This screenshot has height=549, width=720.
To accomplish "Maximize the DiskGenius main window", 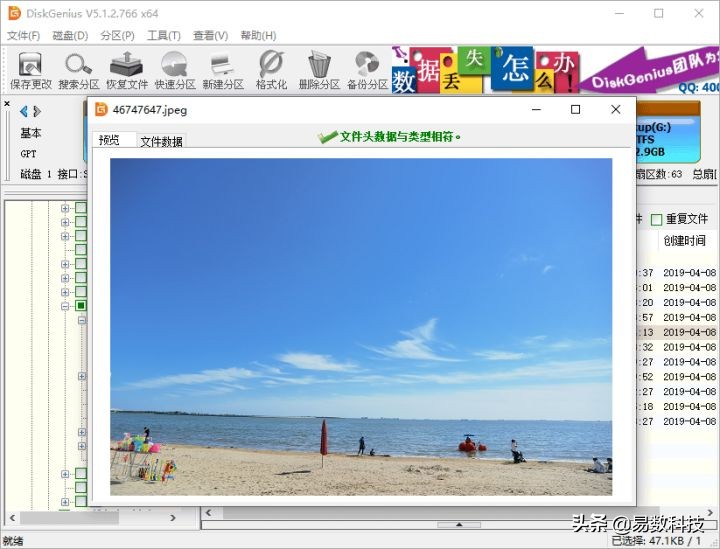I will coord(658,13).
